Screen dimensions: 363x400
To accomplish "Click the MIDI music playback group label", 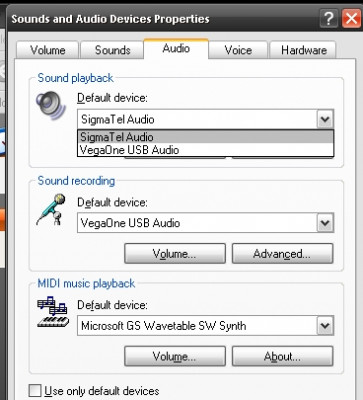I will tap(86, 283).
